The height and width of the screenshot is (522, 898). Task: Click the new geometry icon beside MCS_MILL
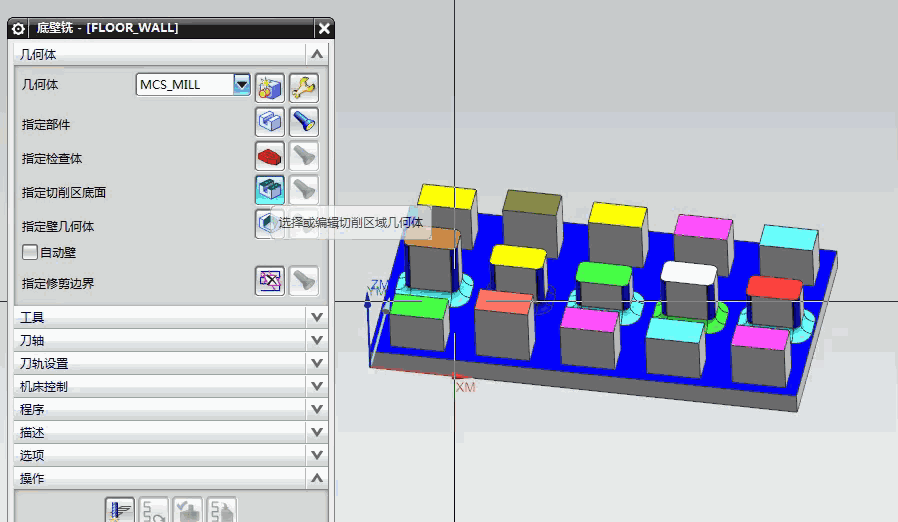tap(270, 88)
